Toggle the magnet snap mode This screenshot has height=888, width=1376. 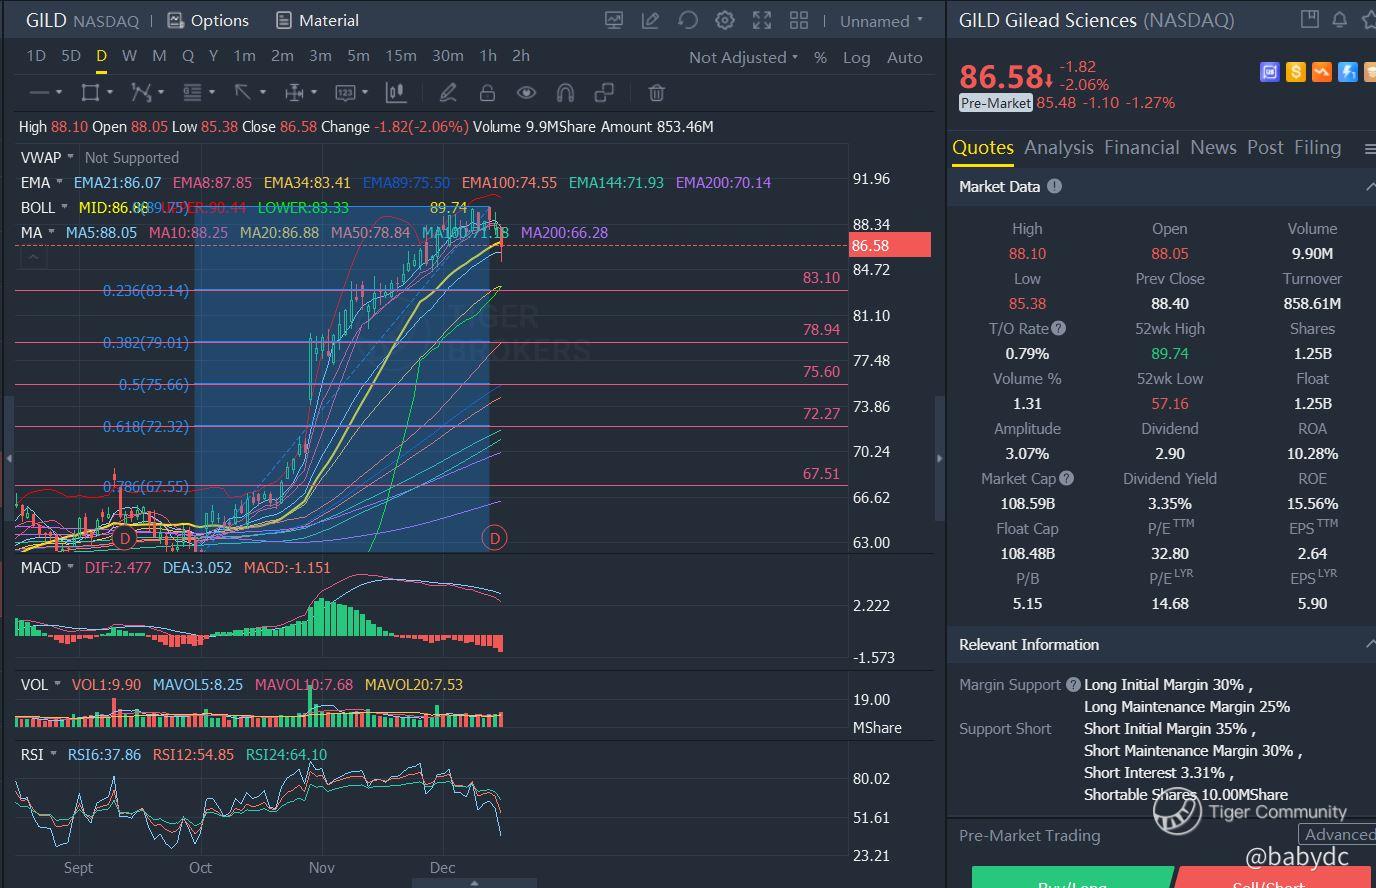point(565,92)
